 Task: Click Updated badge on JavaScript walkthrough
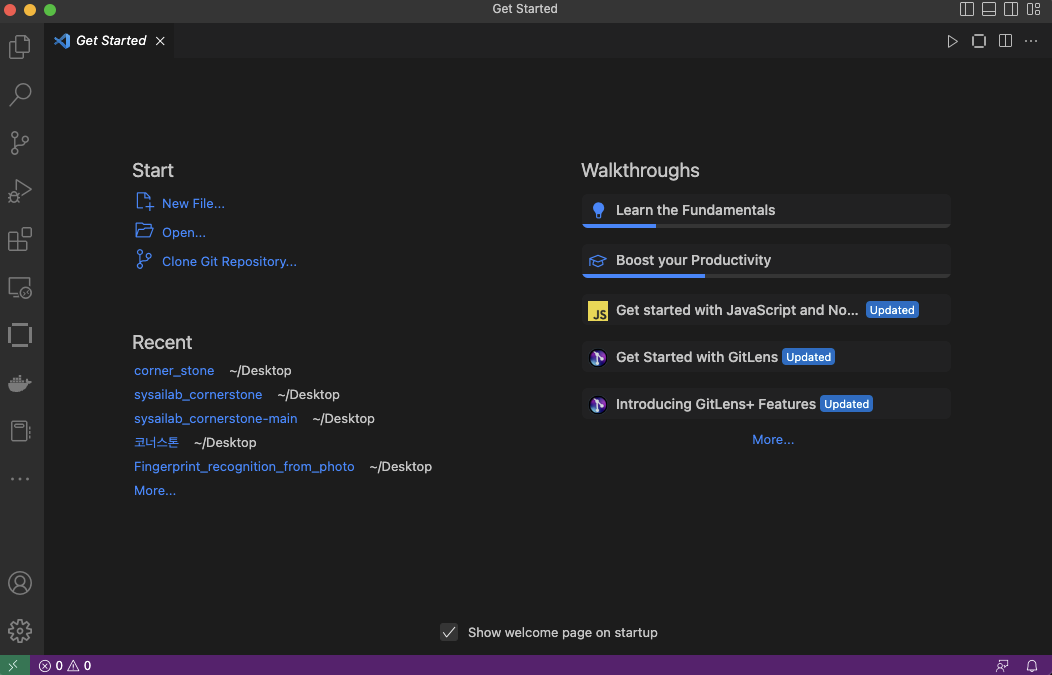[x=892, y=310]
